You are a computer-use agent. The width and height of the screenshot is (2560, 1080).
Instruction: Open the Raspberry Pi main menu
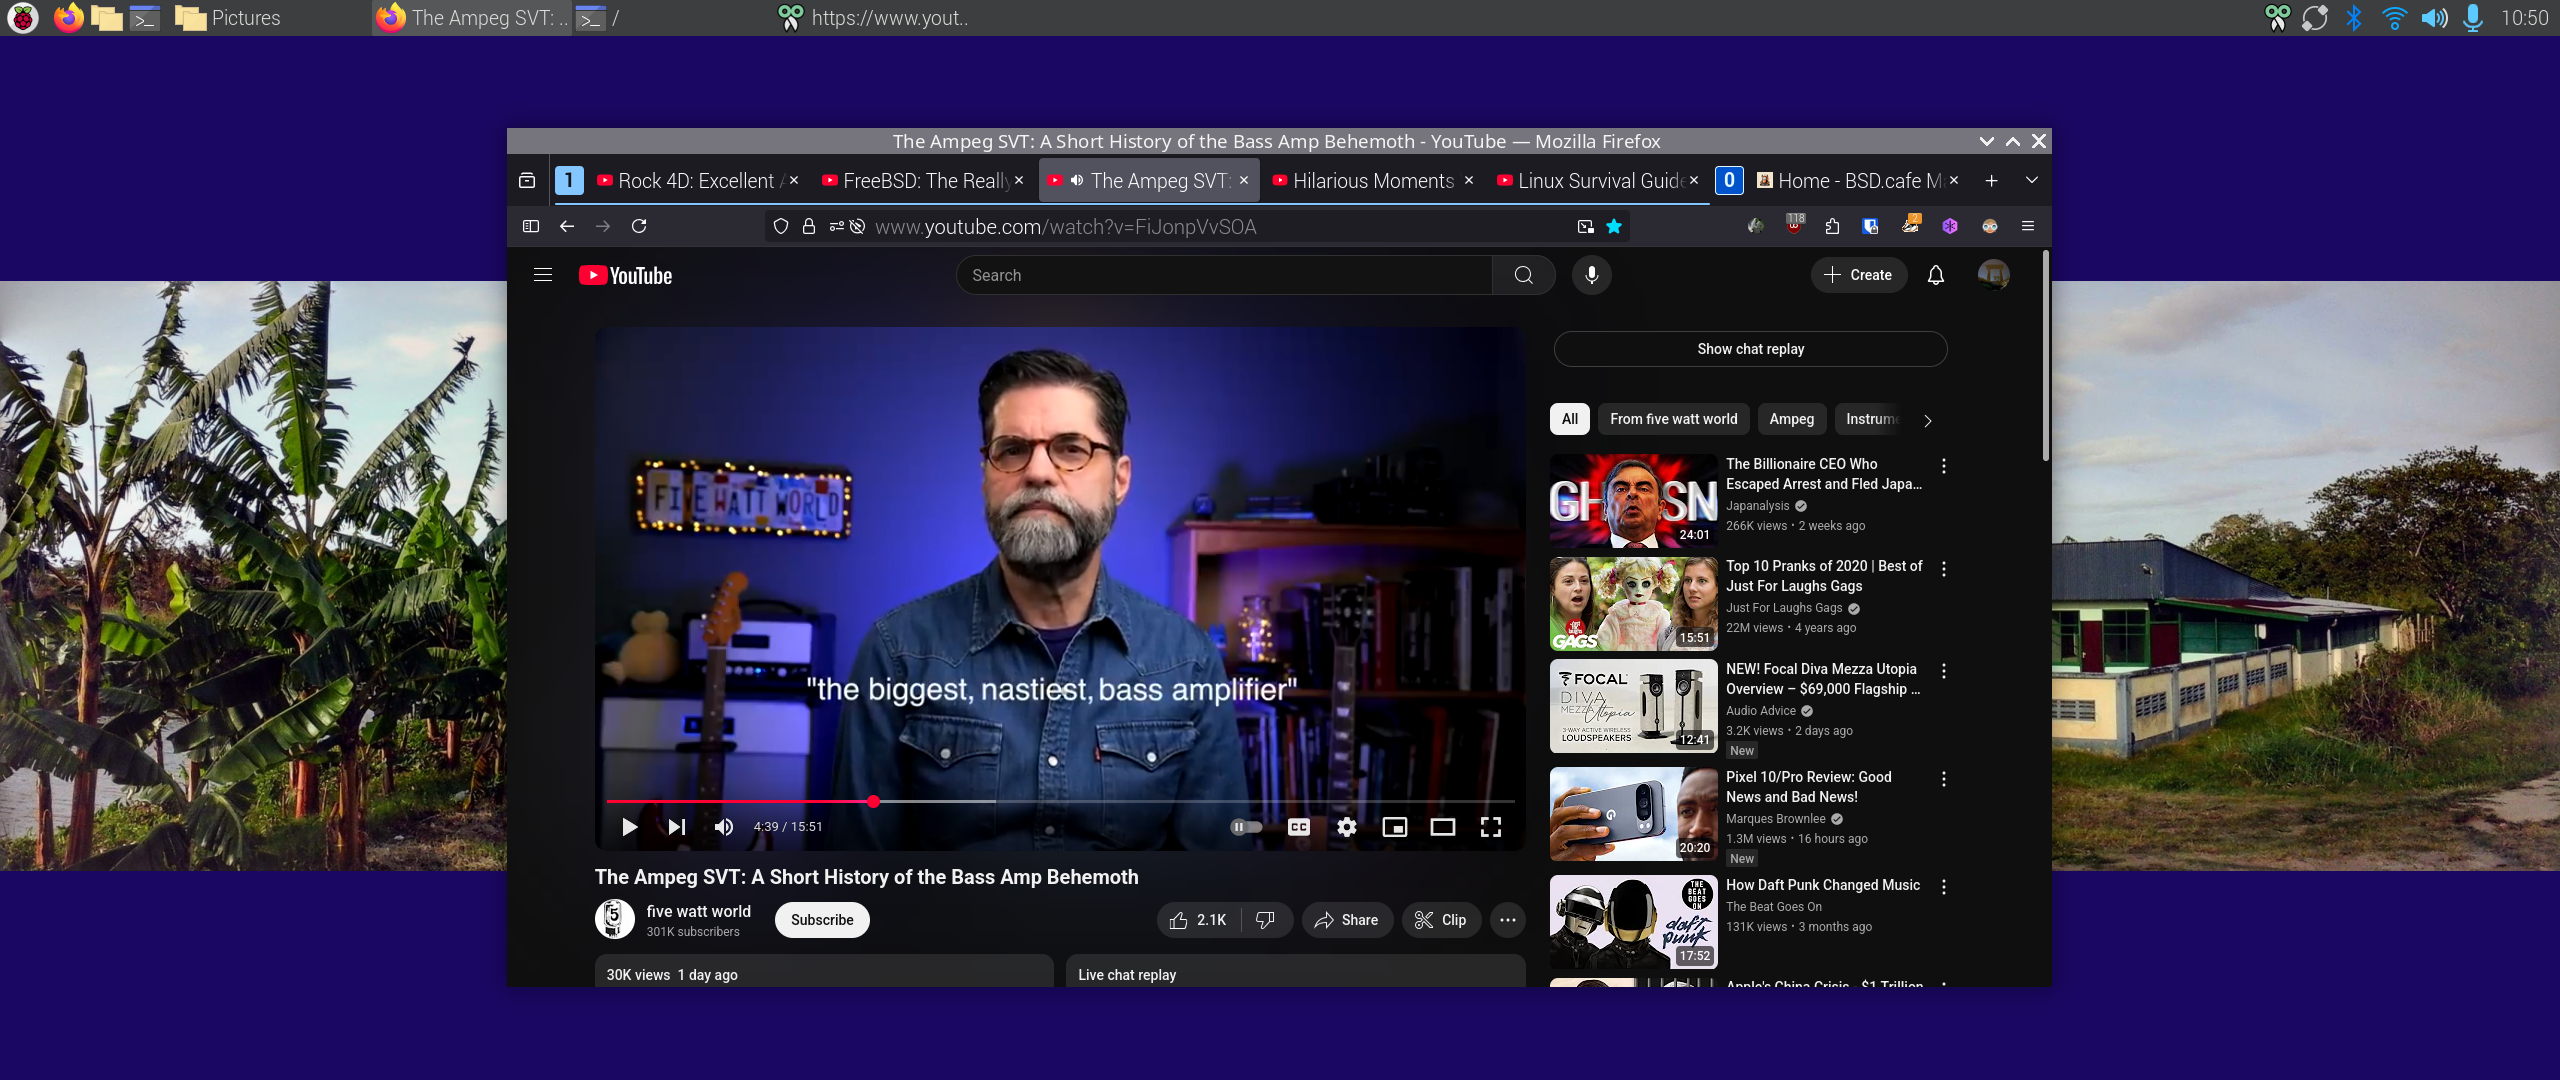(x=22, y=18)
